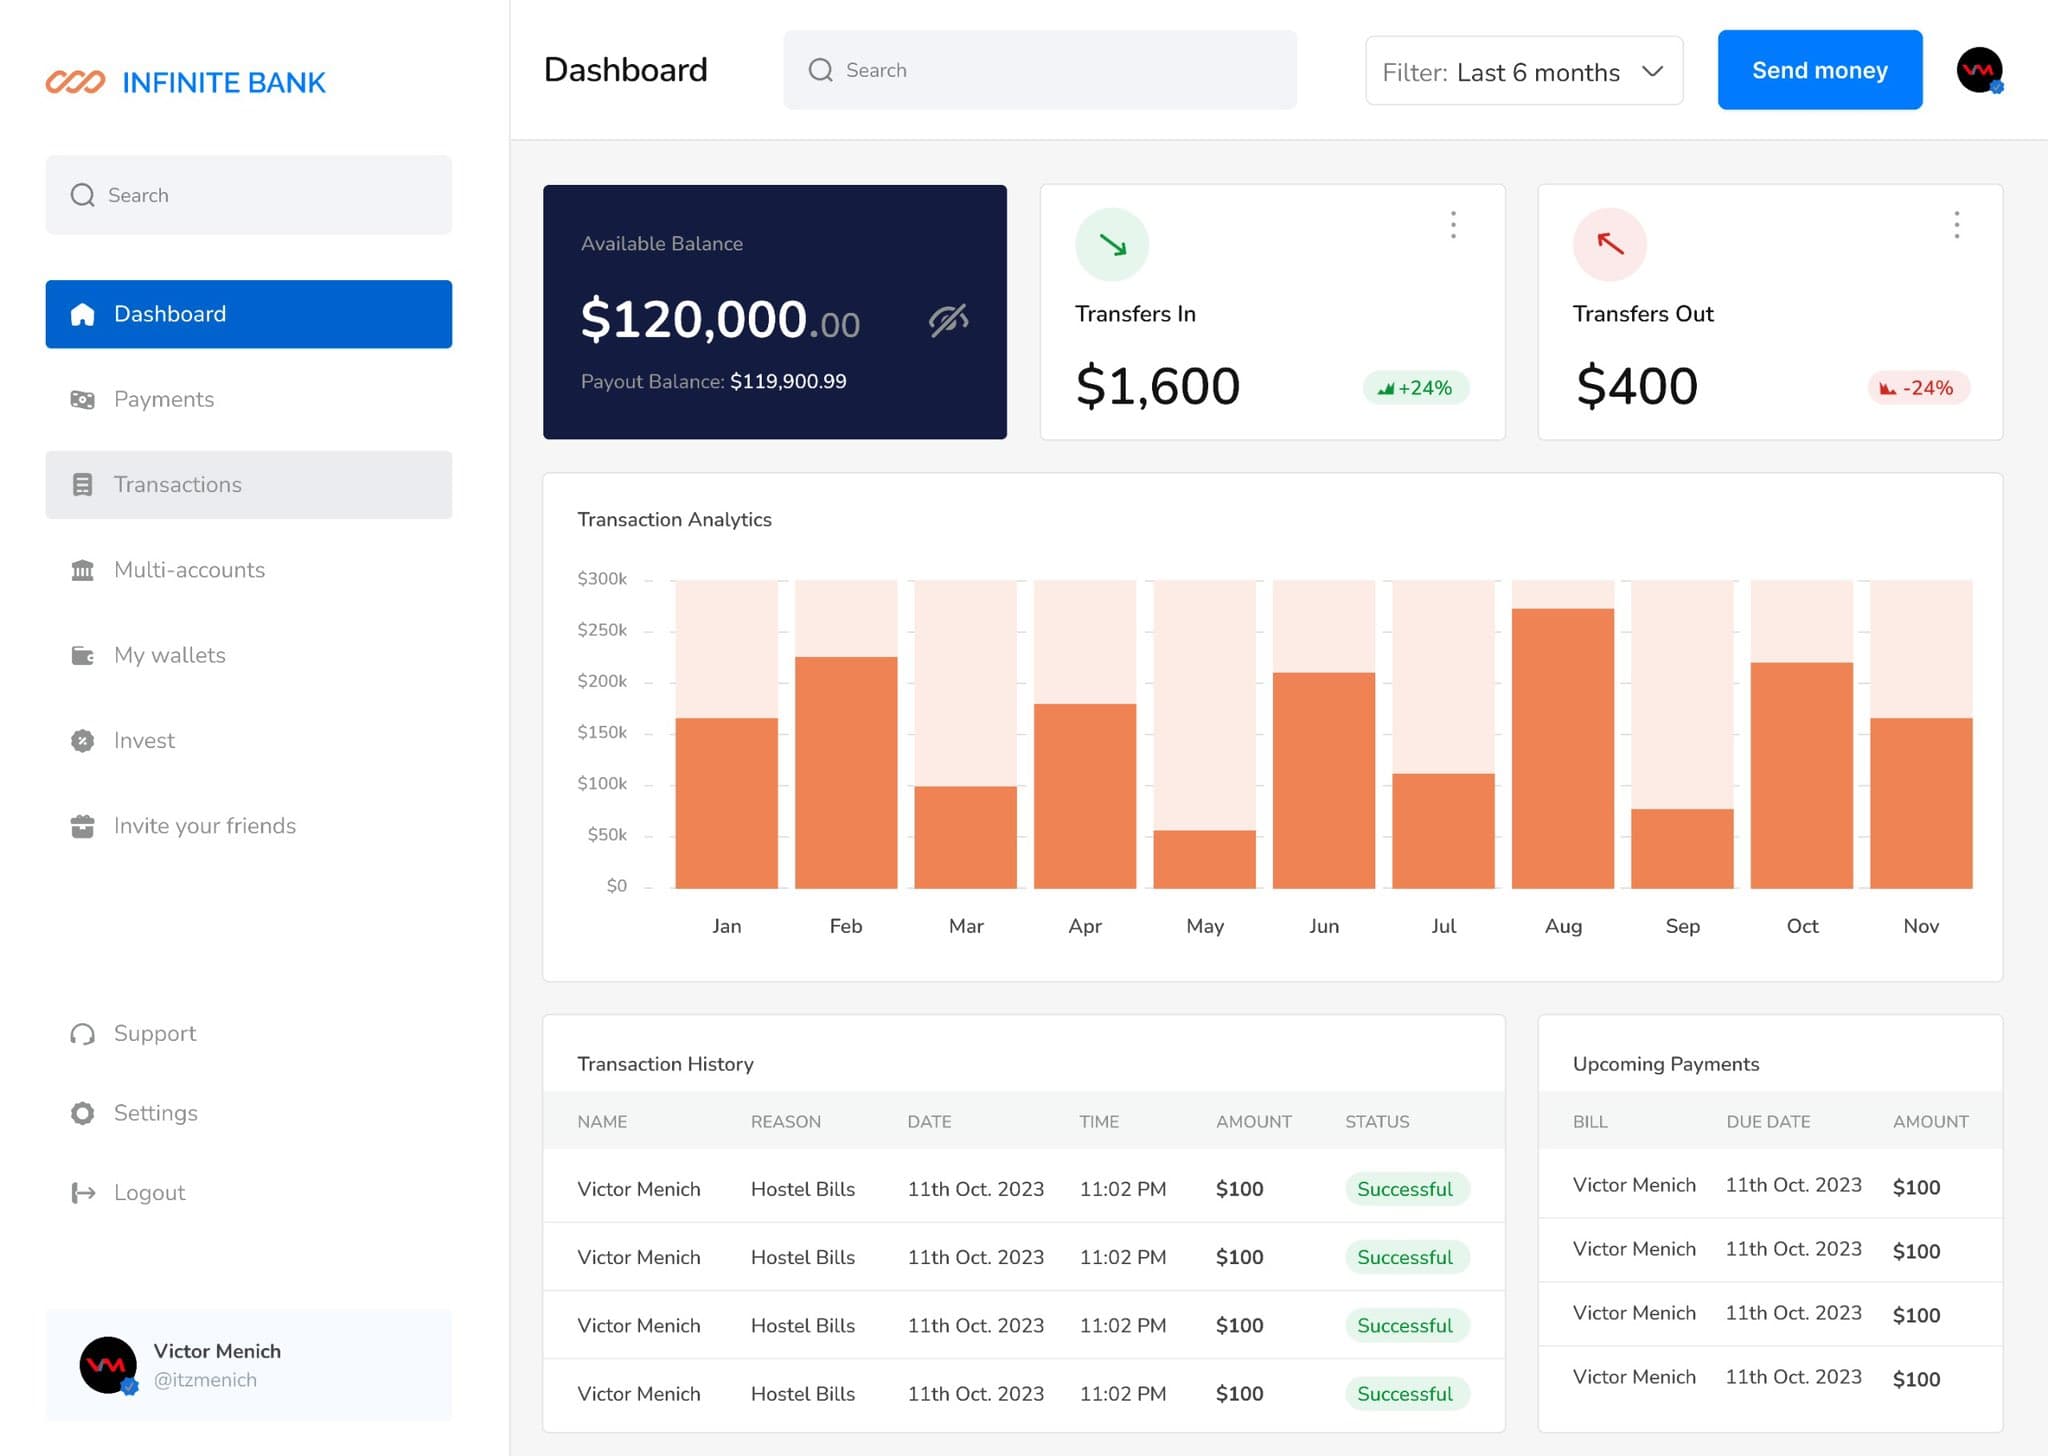The height and width of the screenshot is (1456, 2048).
Task: Select Invite your friends in sidebar
Action: [204, 826]
